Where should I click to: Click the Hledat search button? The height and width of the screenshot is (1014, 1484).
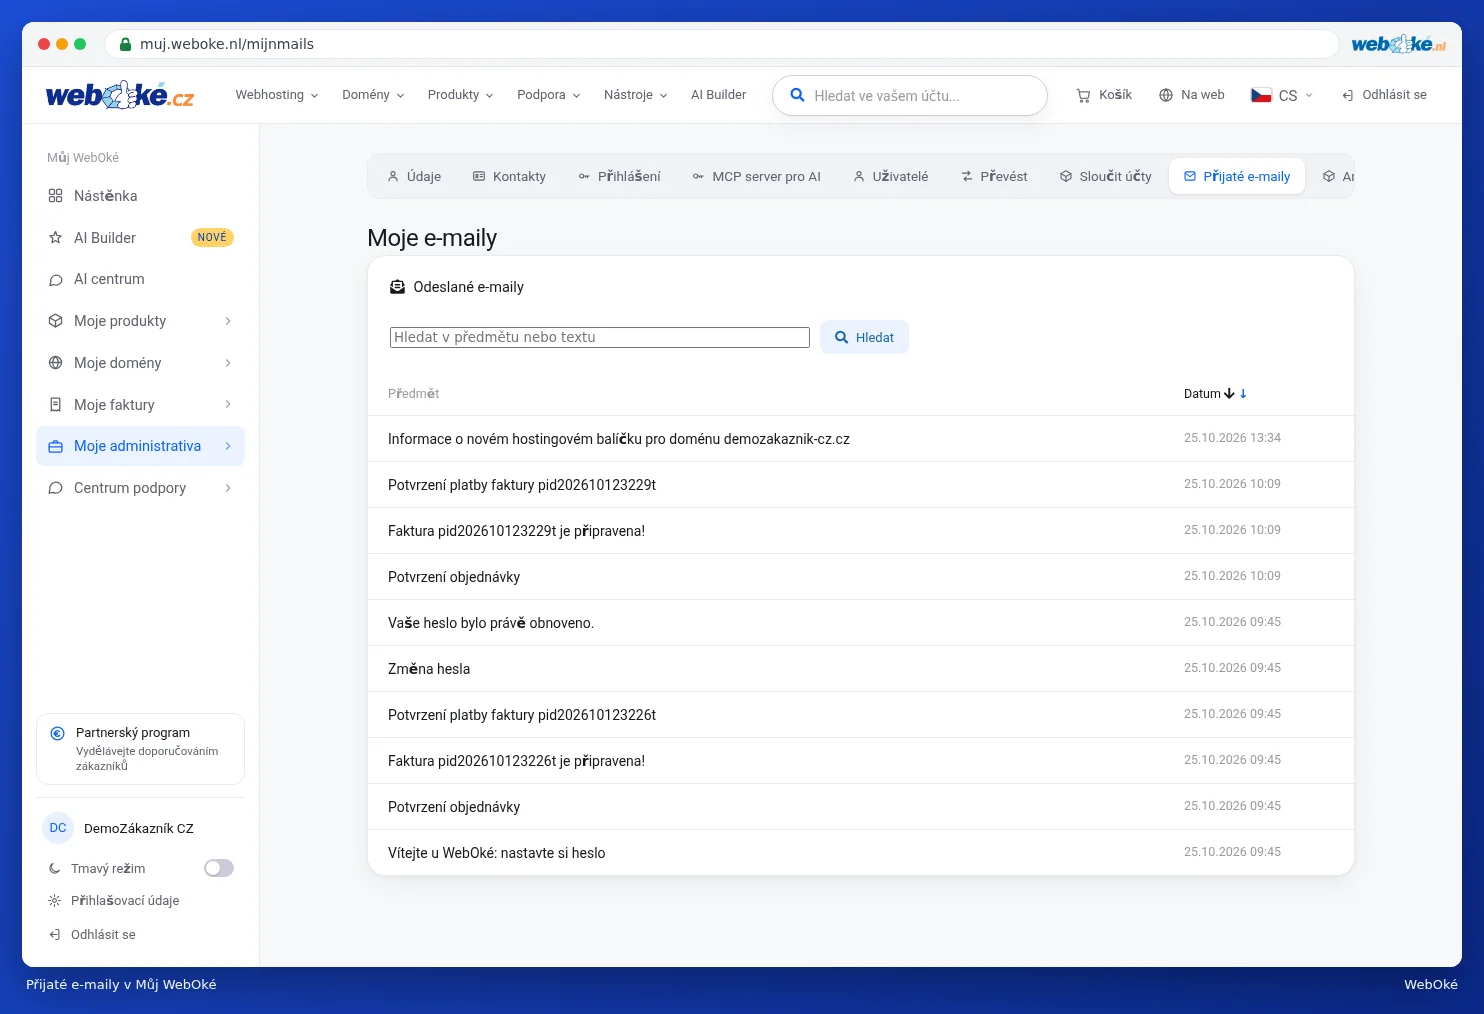click(864, 338)
